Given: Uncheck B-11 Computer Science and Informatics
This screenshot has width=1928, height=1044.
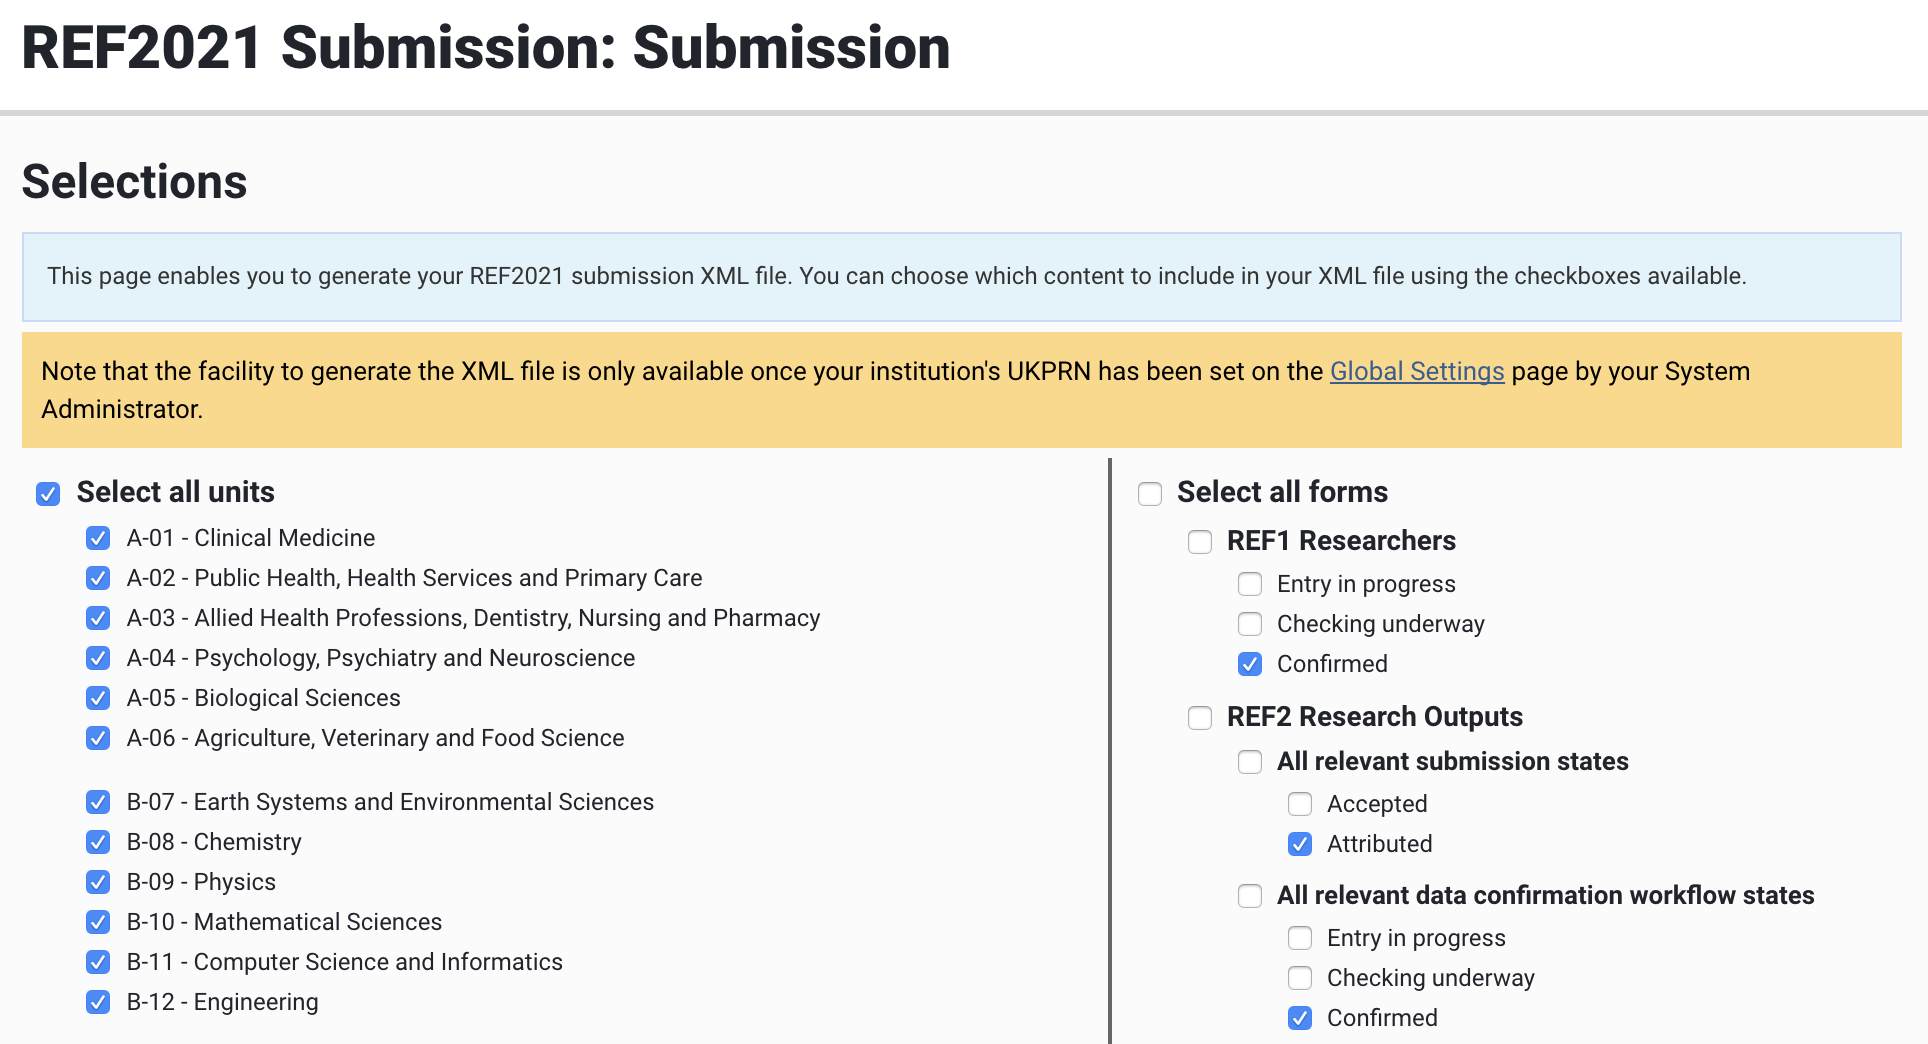Looking at the screenshot, I should click(98, 962).
